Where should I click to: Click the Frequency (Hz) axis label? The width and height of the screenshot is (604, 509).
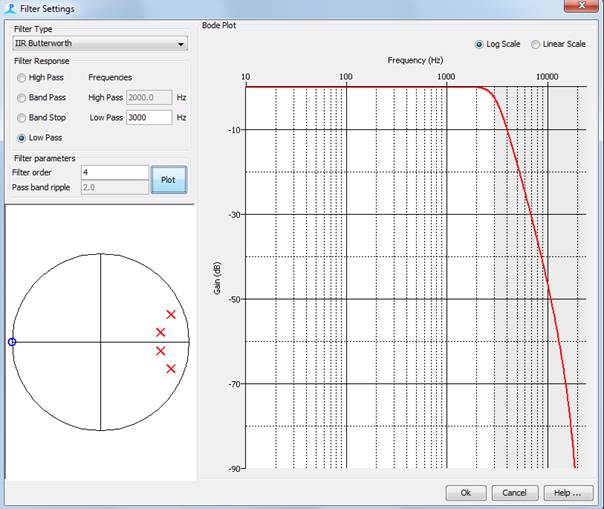click(415, 60)
